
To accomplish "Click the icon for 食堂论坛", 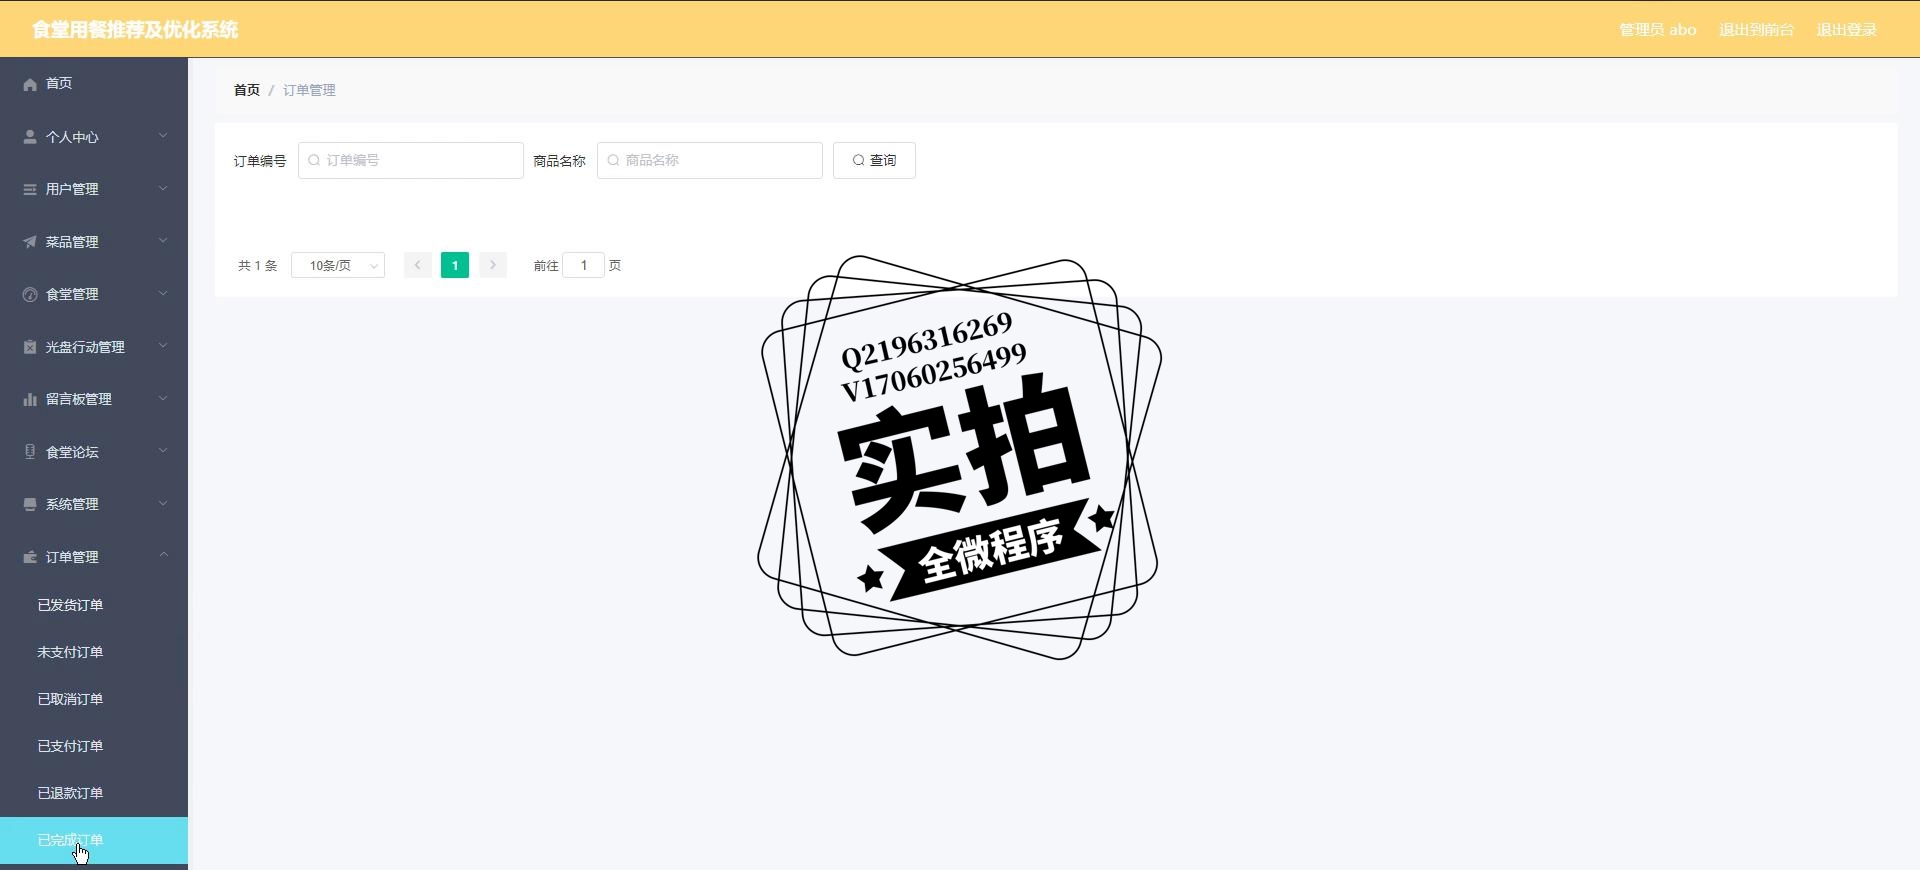I will pyautogui.click(x=30, y=452).
